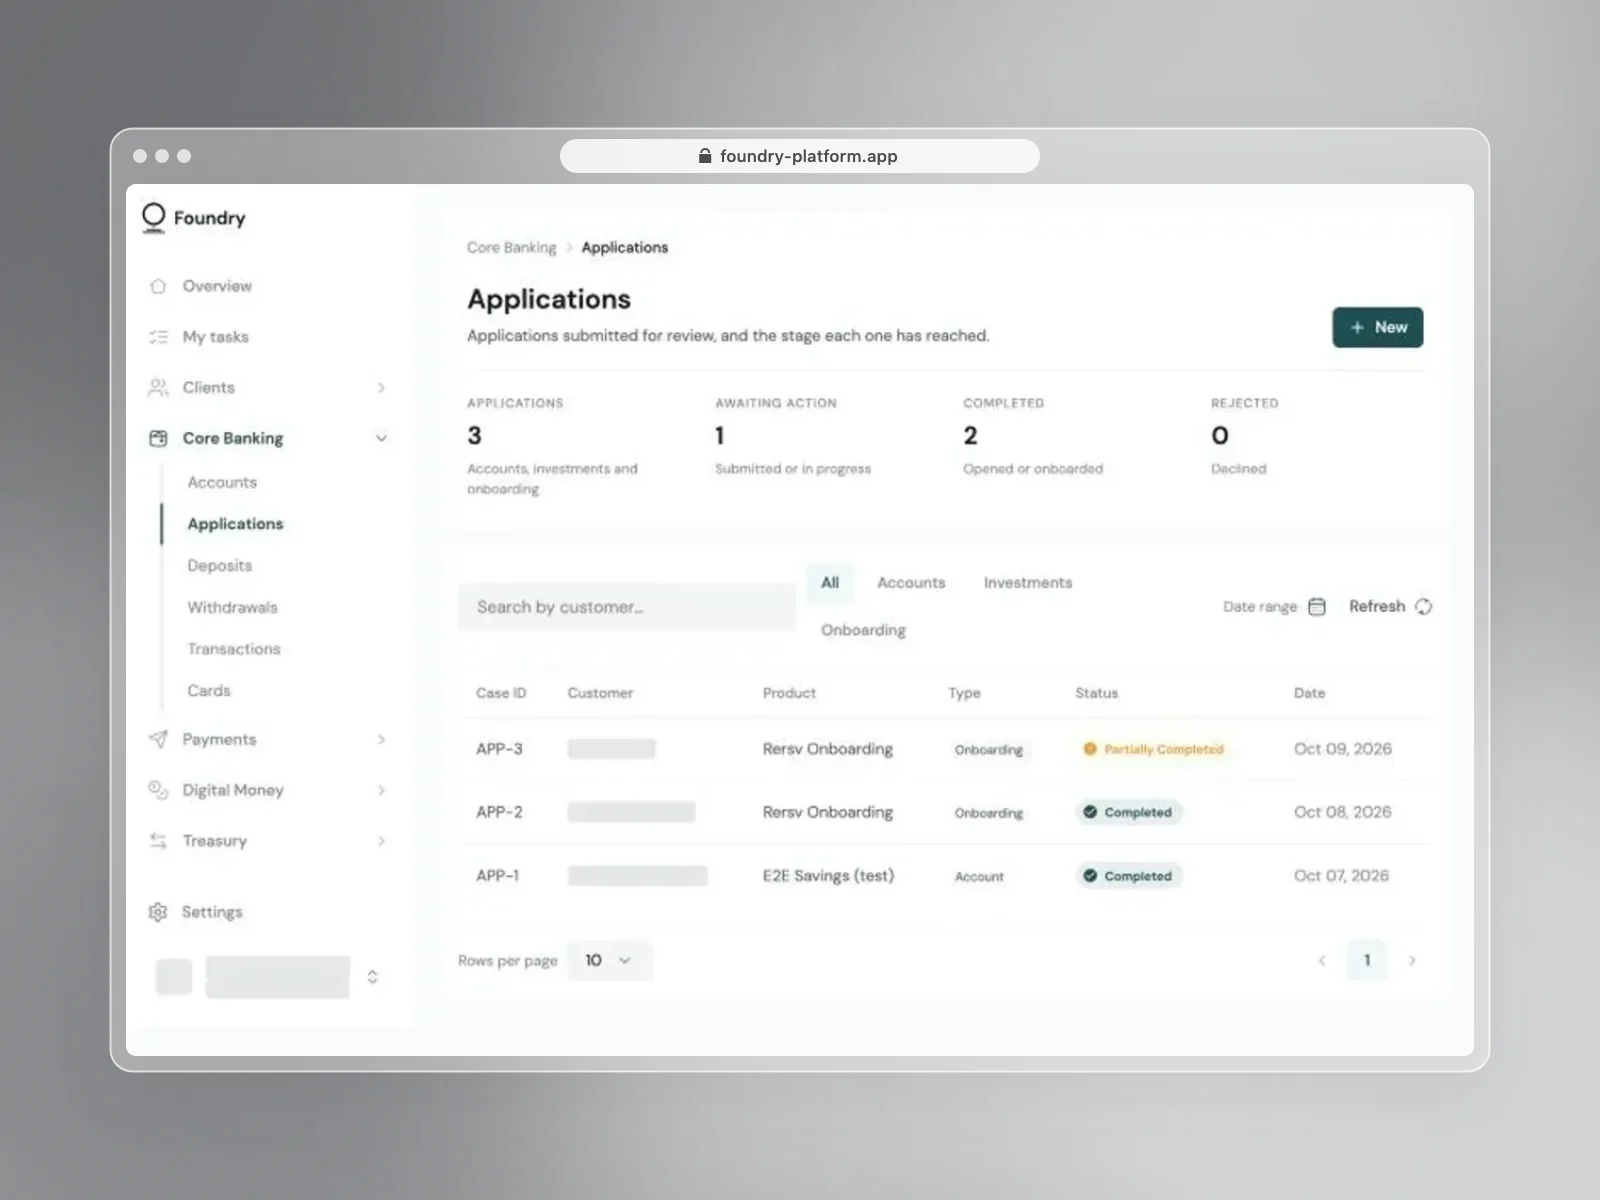Click the Date range calendar icon
This screenshot has height=1200, width=1600.
pos(1317,606)
